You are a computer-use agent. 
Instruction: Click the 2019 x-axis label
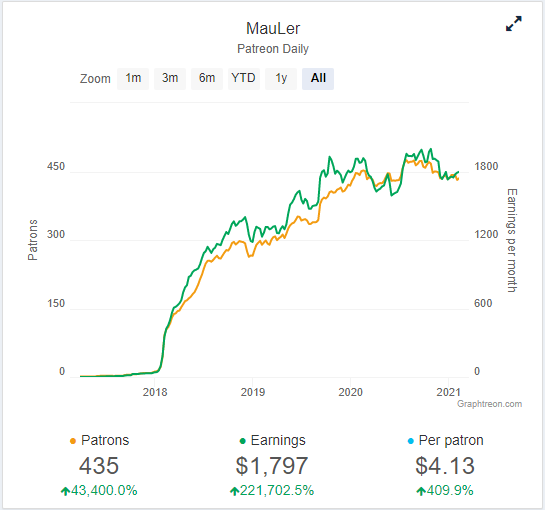(x=253, y=392)
